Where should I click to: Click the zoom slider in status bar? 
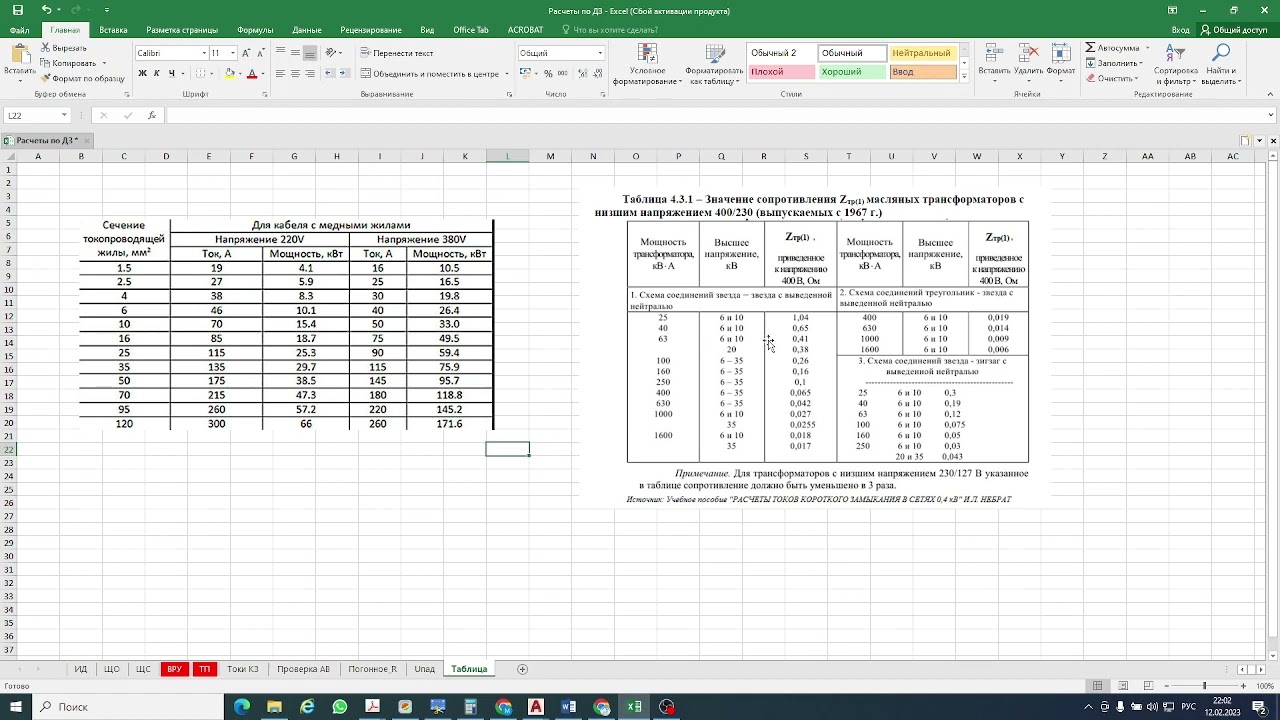[1204, 686]
